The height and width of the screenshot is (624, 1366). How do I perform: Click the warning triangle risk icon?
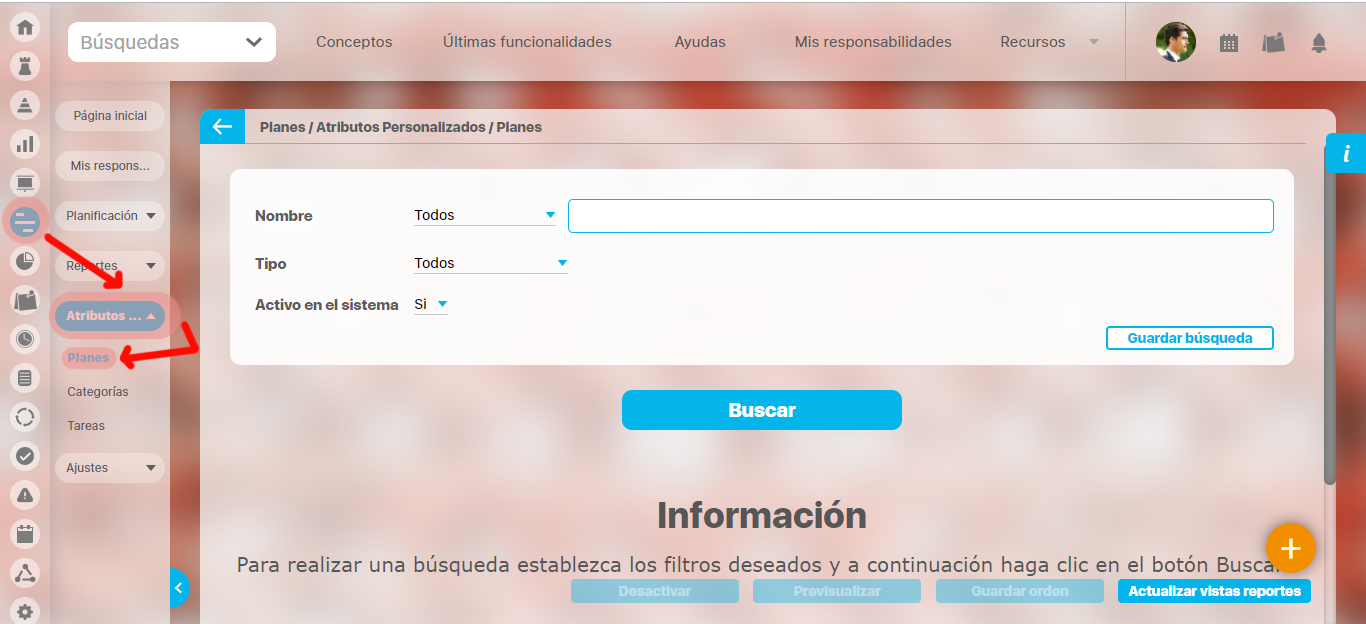tap(25, 494)
